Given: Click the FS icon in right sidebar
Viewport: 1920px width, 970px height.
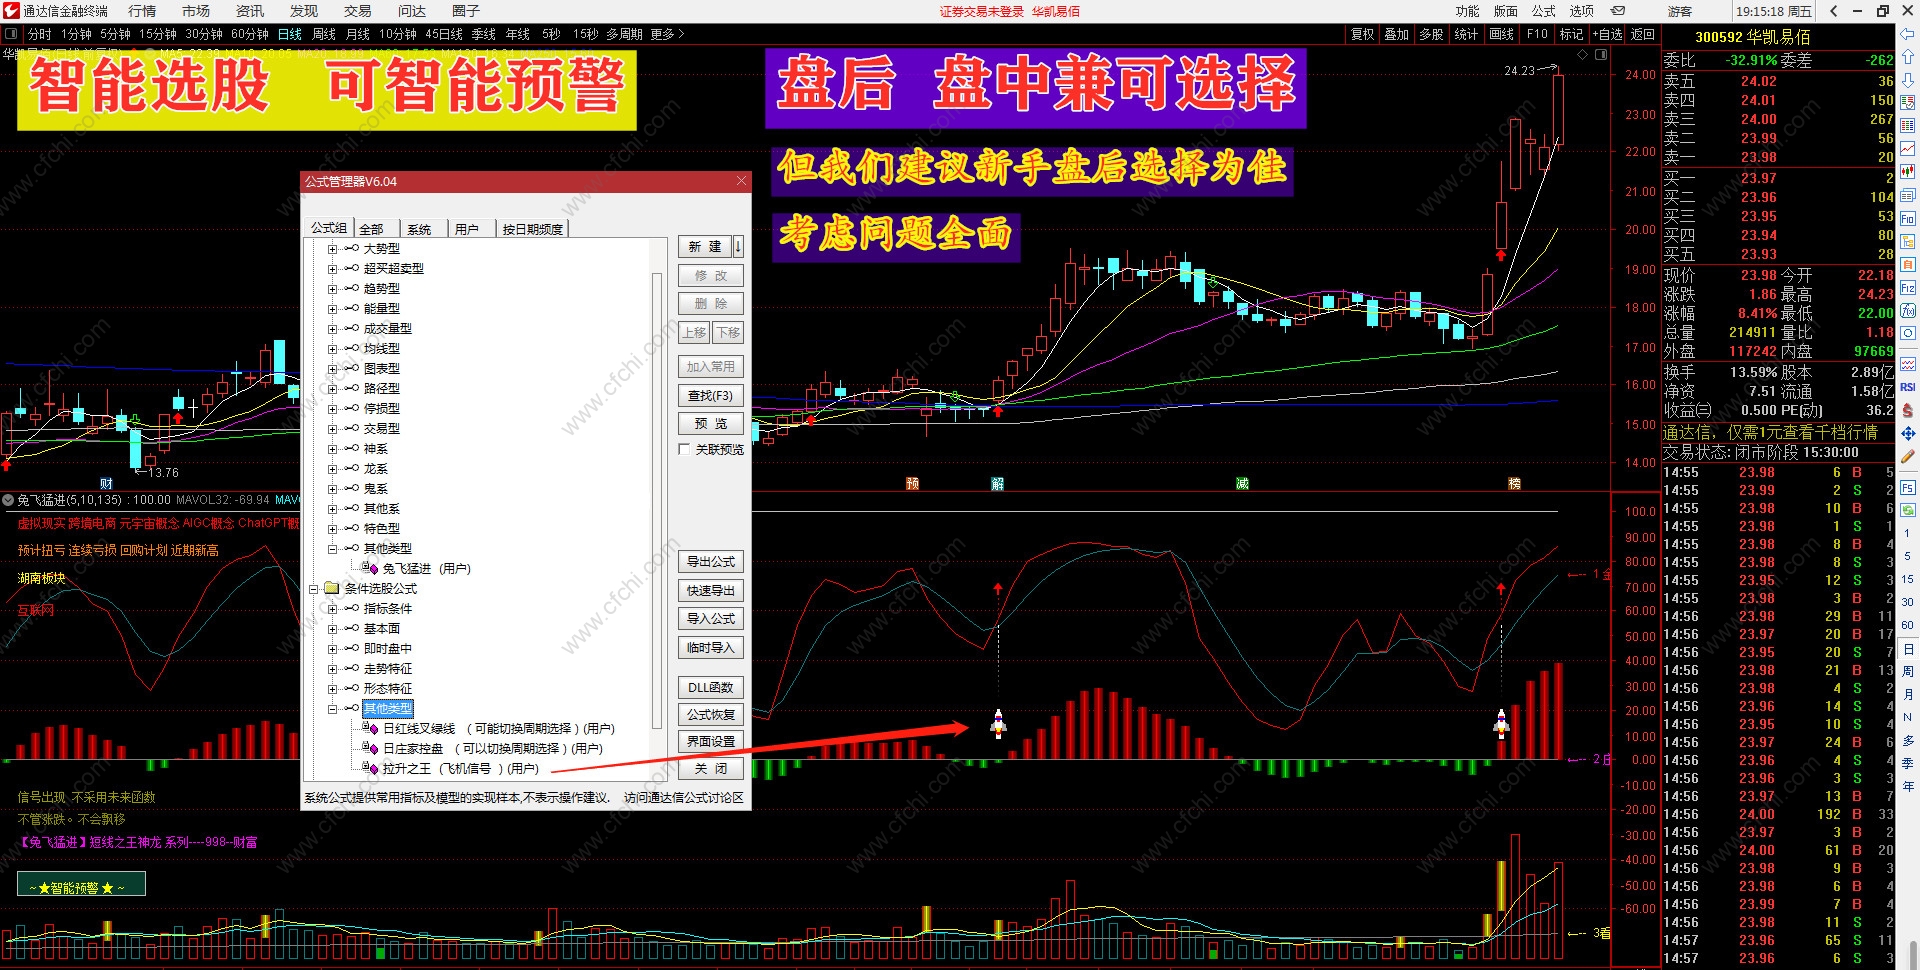Looking at the screenshot, I should pyautogui.click(x=1908, y=488).
